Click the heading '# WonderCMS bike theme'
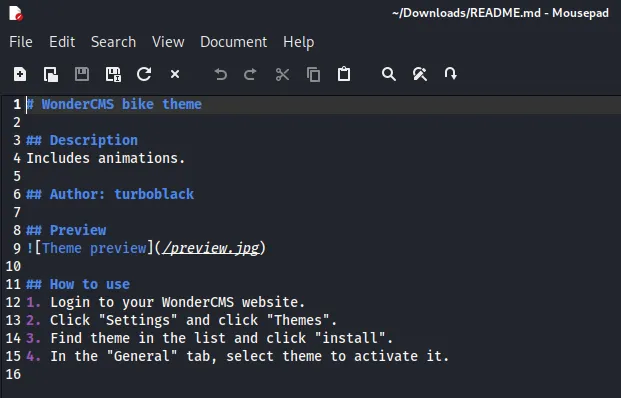The image size is (621, 398). coord(114,105)
